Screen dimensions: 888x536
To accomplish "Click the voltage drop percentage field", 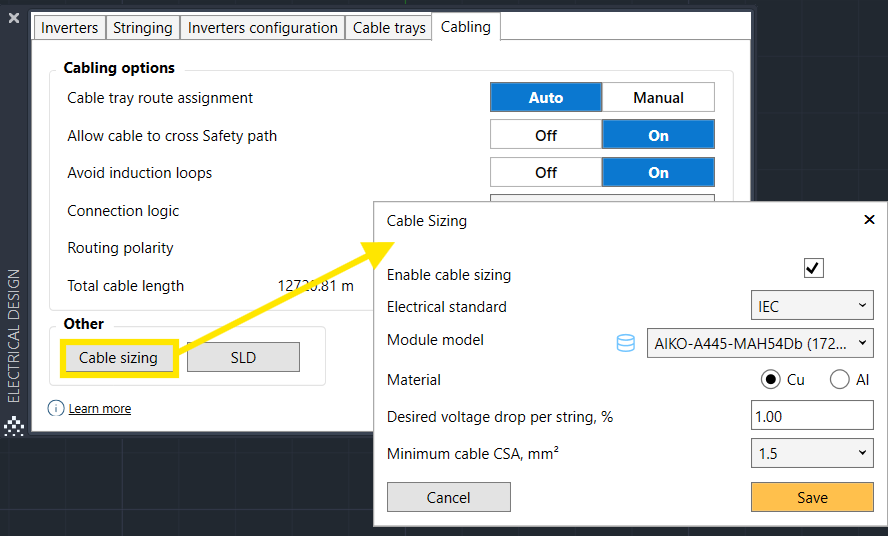I will (x=812, y=416).
